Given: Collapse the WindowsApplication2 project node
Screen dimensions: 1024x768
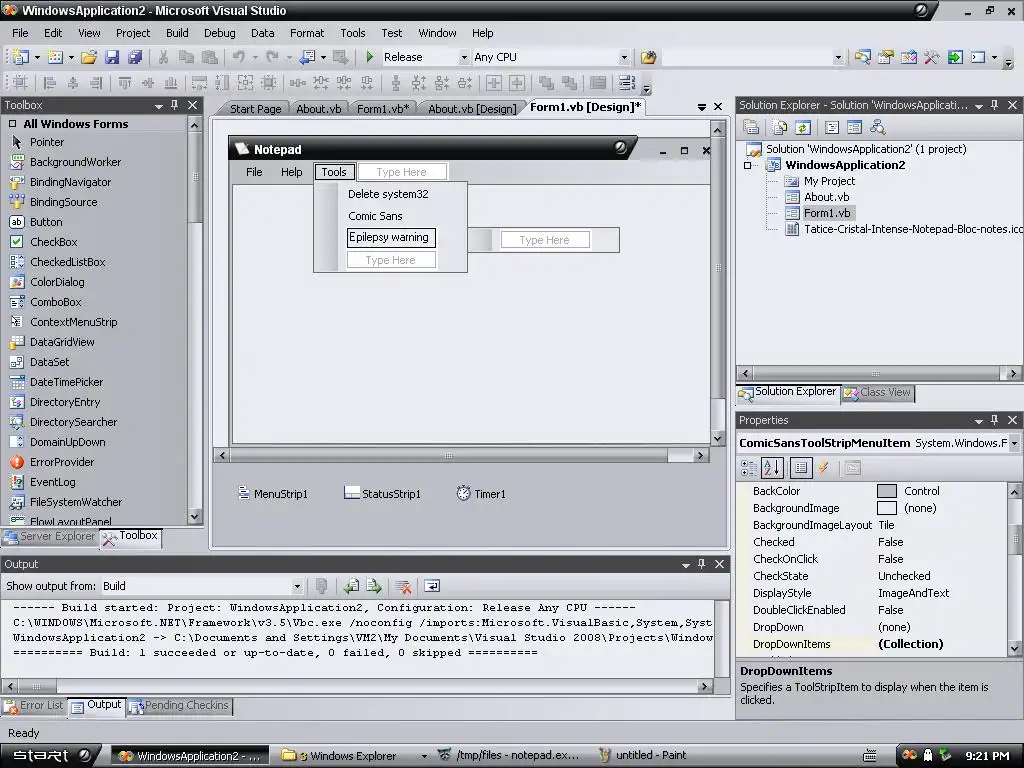Looking at the screenshot, I should click(748, 165).
